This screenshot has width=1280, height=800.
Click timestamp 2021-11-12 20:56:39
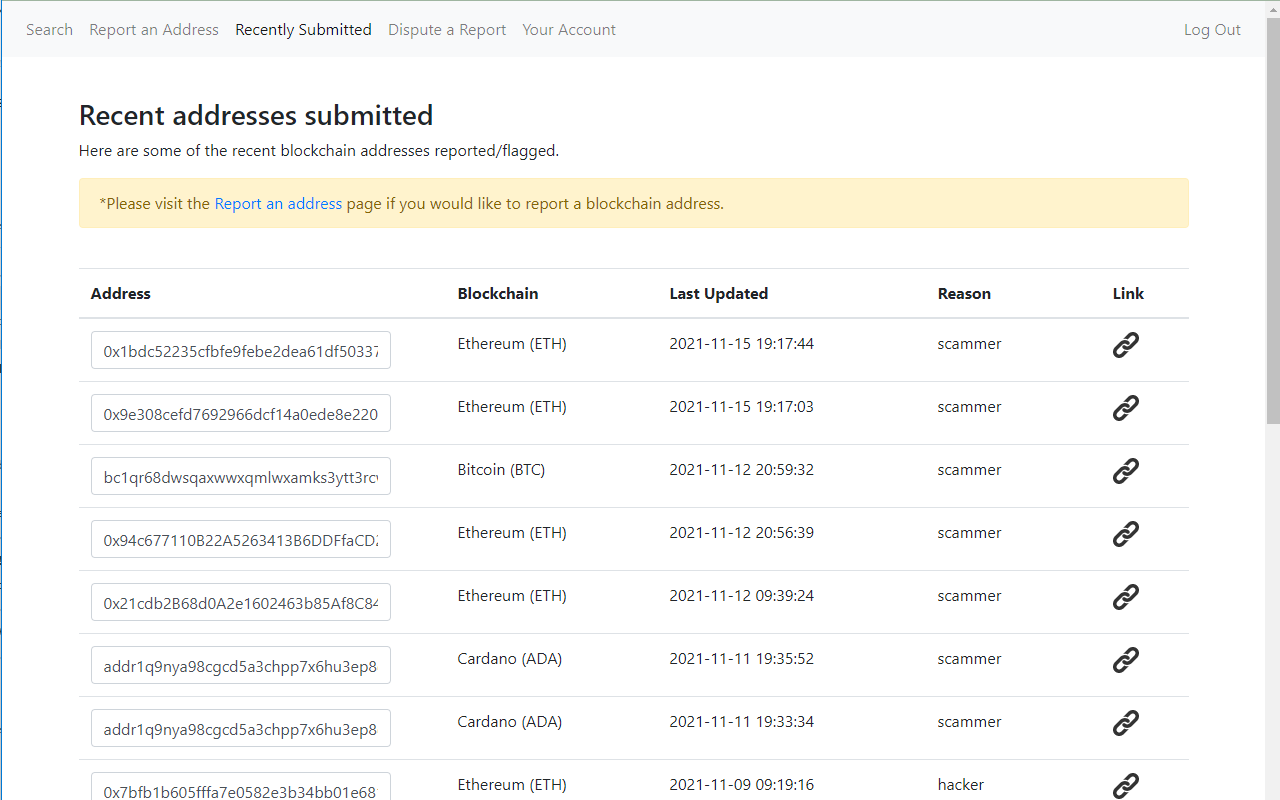coord(742,533)
